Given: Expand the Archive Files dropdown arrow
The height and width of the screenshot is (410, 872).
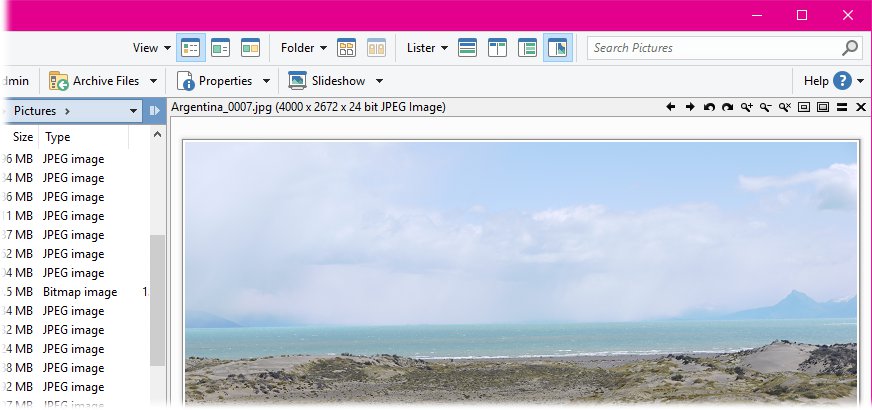Looking at the screenshot, I should coord(153,81).
